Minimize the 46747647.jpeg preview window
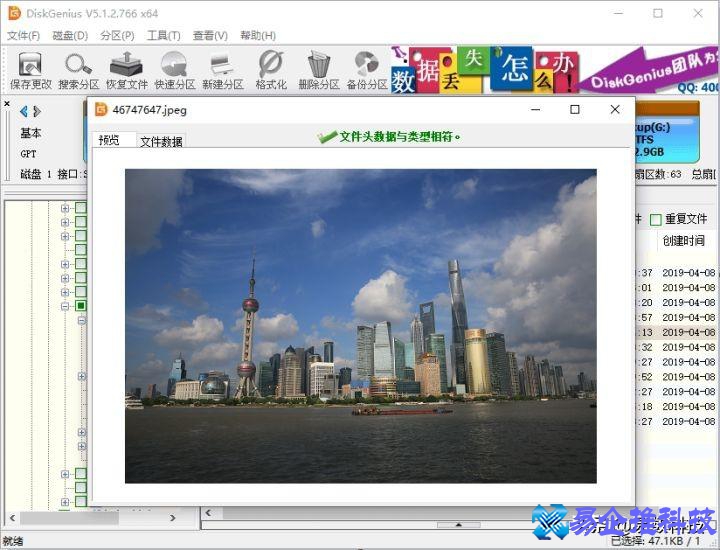 (x=535, y=110)
